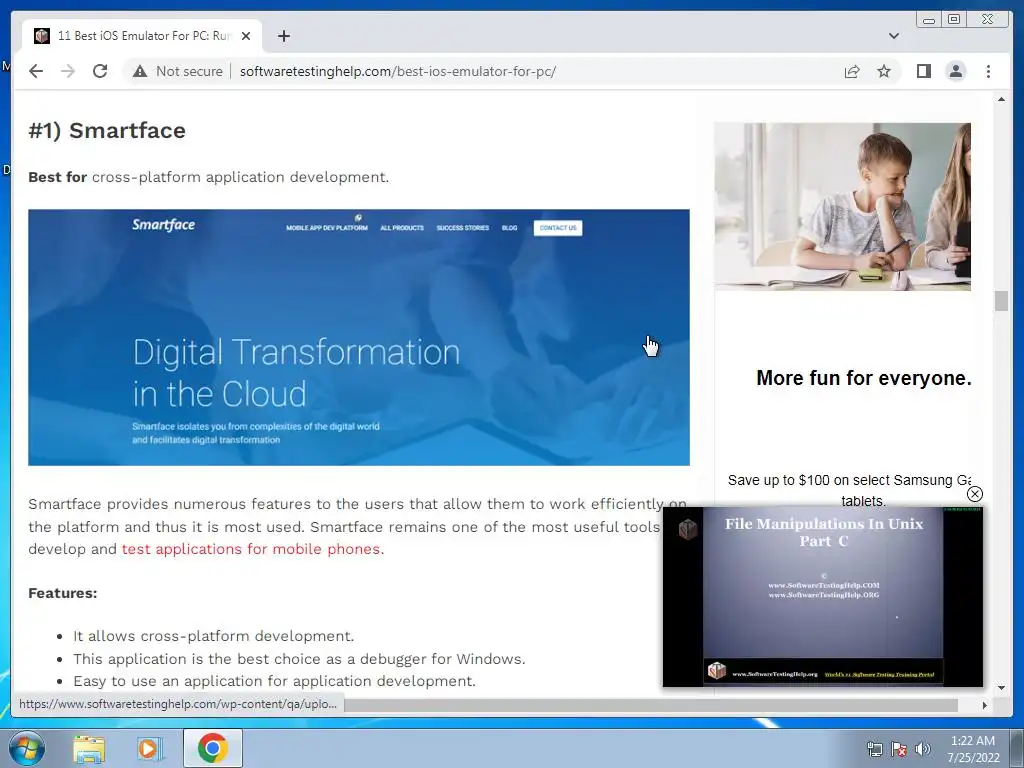
Task: Open the Save up to $100 Samsung ad text
Action: coord(849,490)
